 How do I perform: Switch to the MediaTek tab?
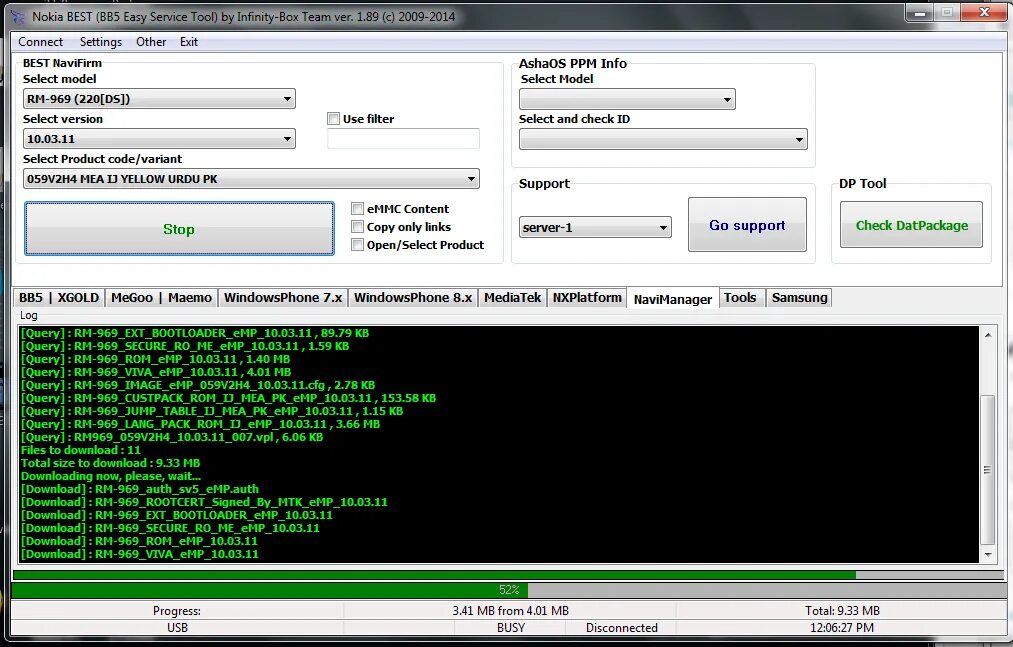point(512,298)
